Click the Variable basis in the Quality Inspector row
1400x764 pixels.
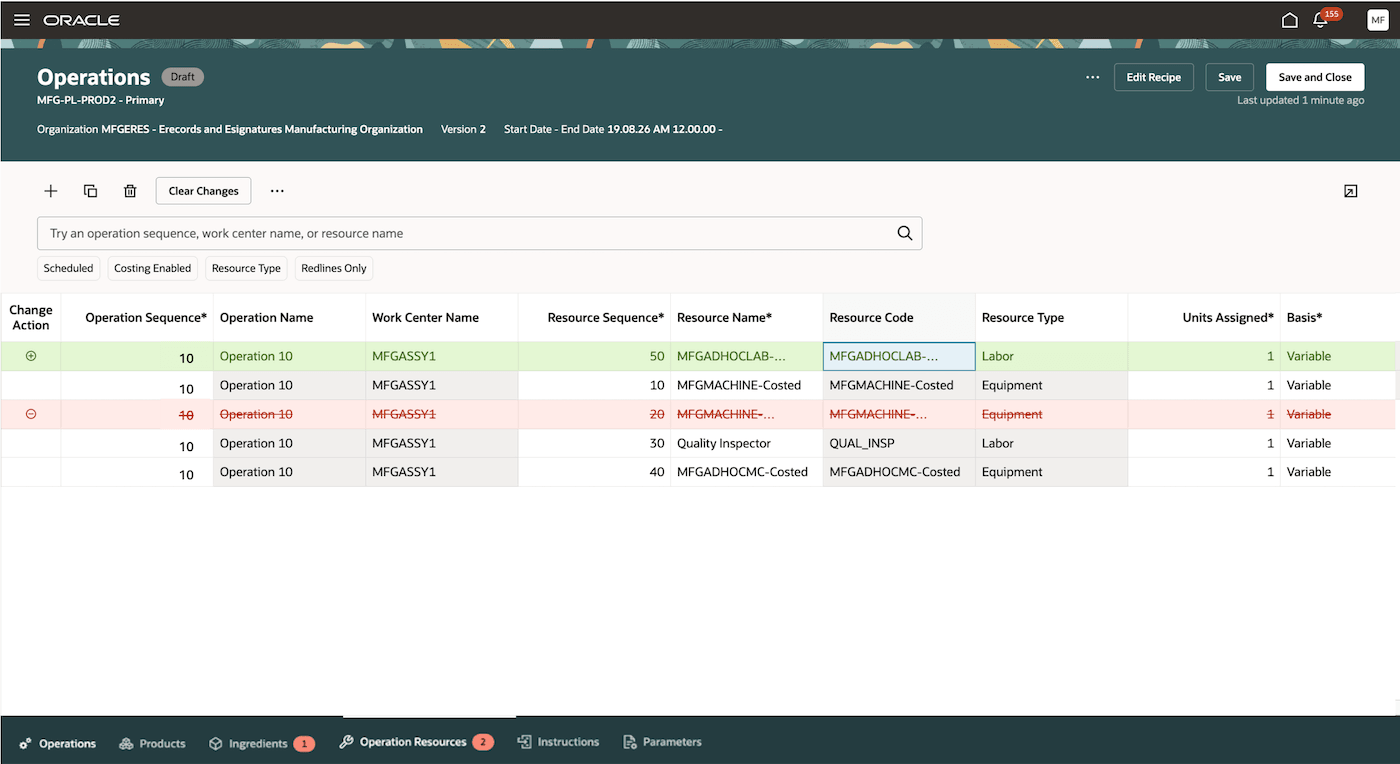tap(1338, 443)
